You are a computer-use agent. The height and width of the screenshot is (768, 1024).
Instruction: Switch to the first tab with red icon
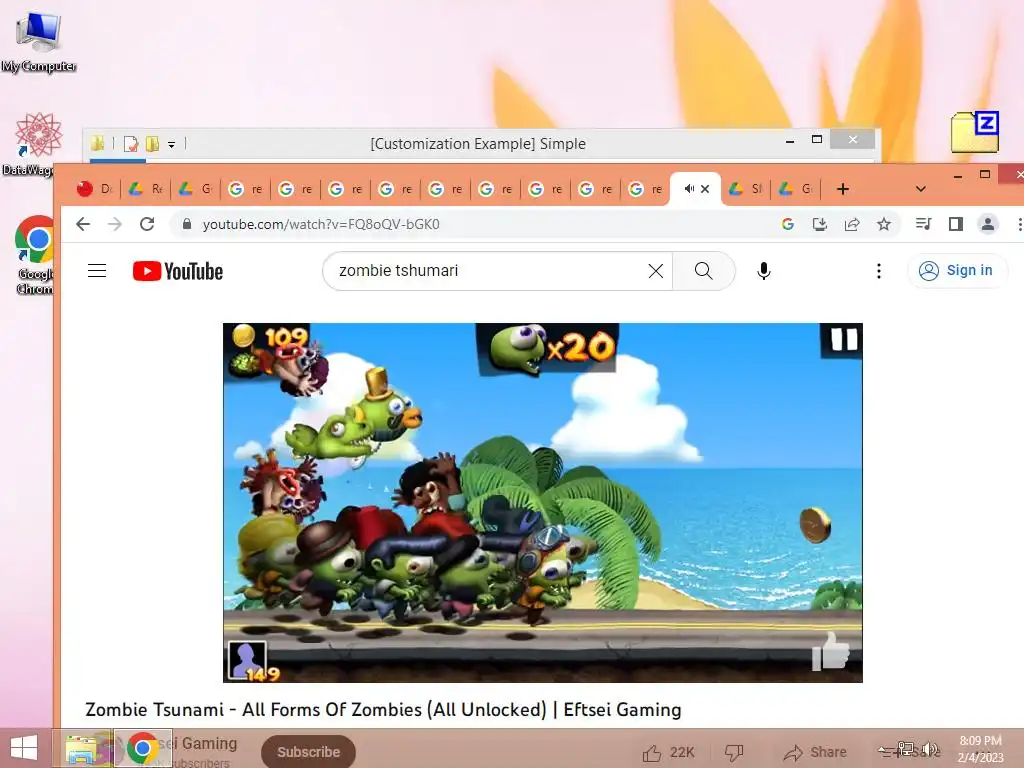point(95,189)
